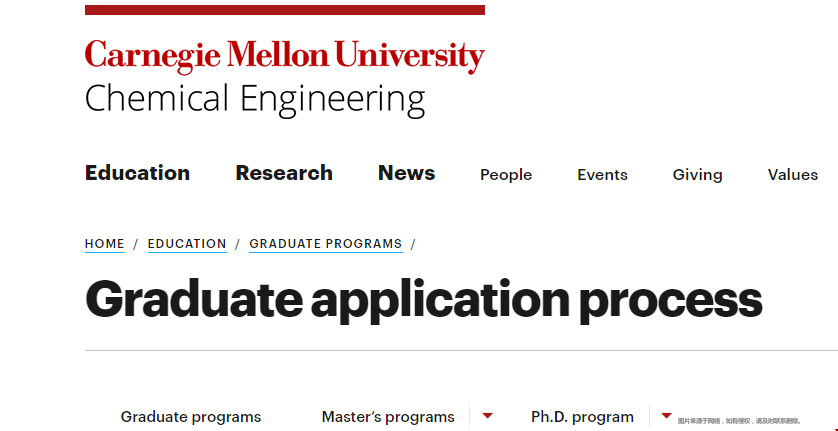Click the GRADUATE PROGRAMS breadcrumb link
This screenshot has width=838, height=431.
coord(325,244)
